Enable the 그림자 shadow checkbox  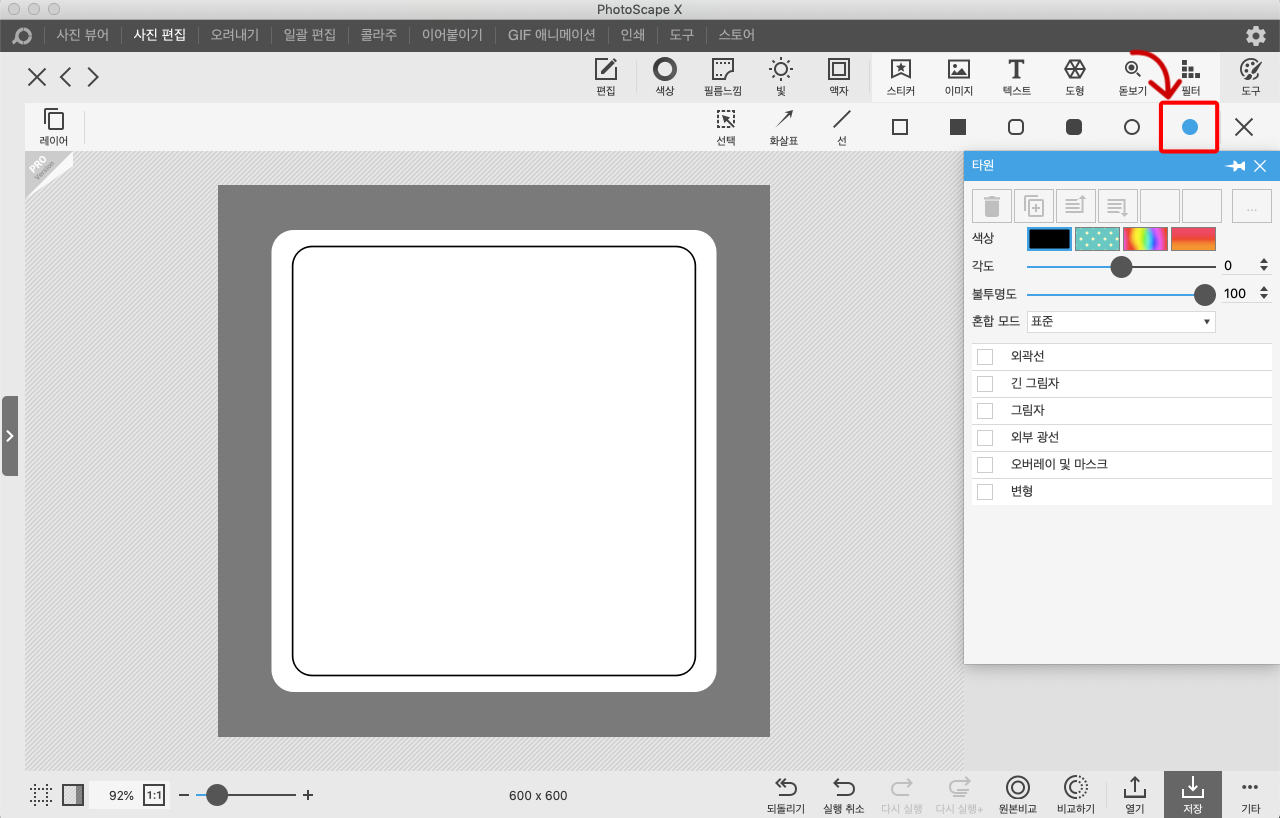point(985,411)
